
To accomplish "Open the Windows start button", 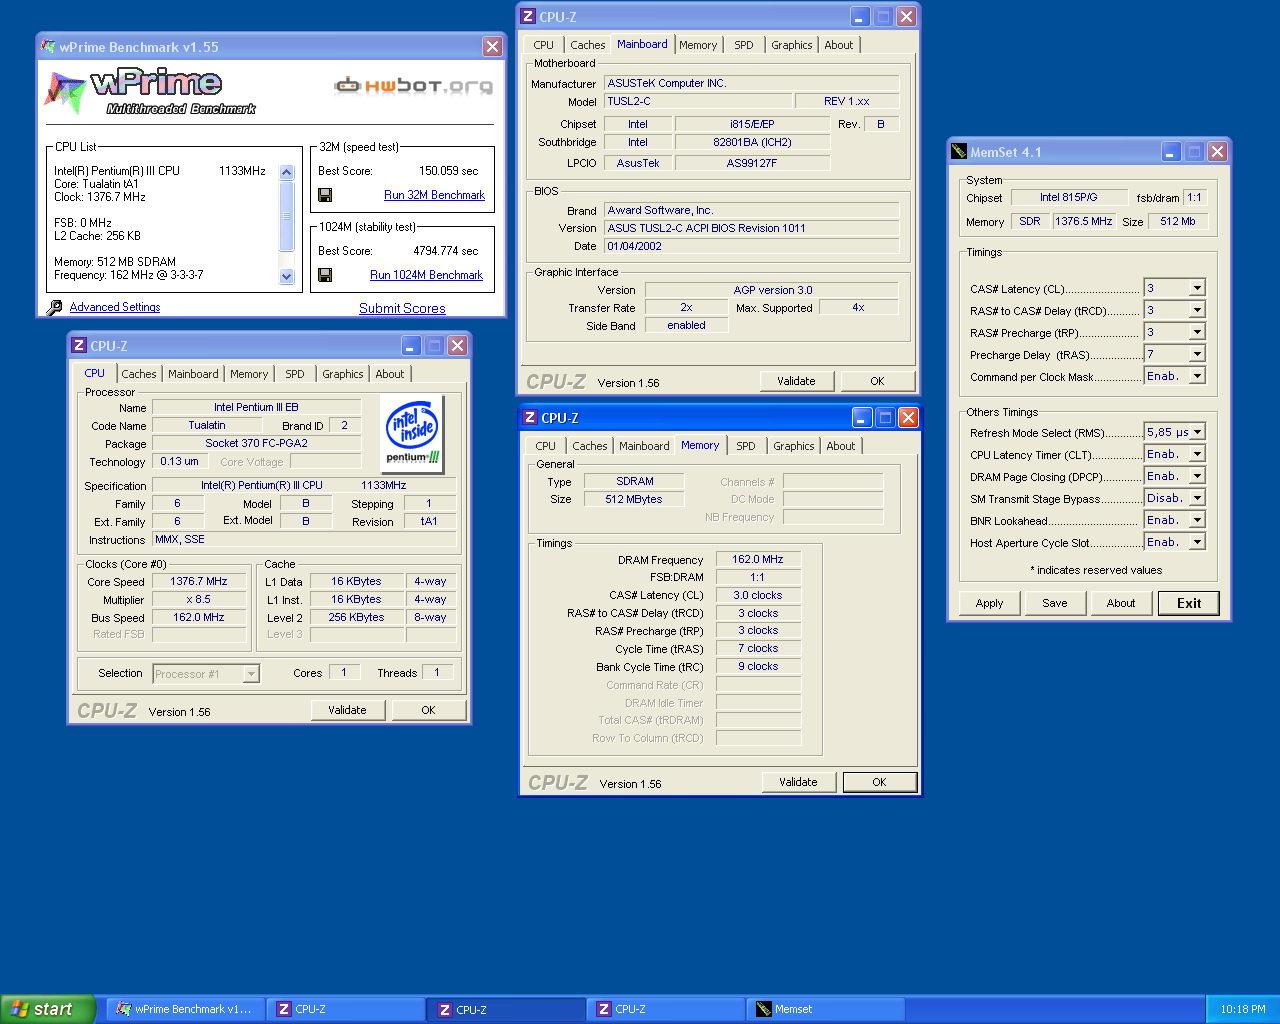I will pyautogui.click(x=47, y=1009).
